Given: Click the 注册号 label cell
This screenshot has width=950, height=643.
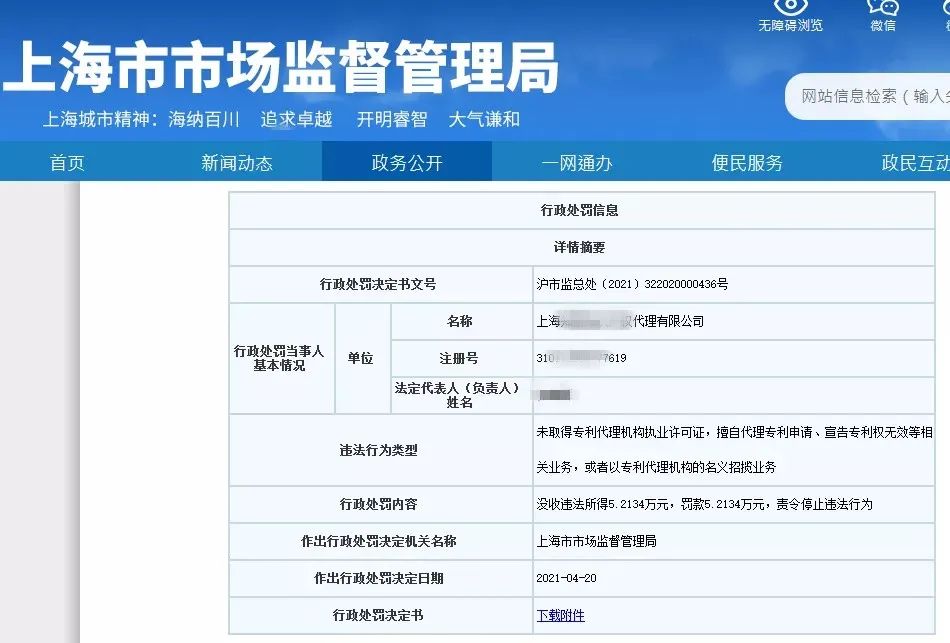Looking at the screenshot, I should [461, 358].
